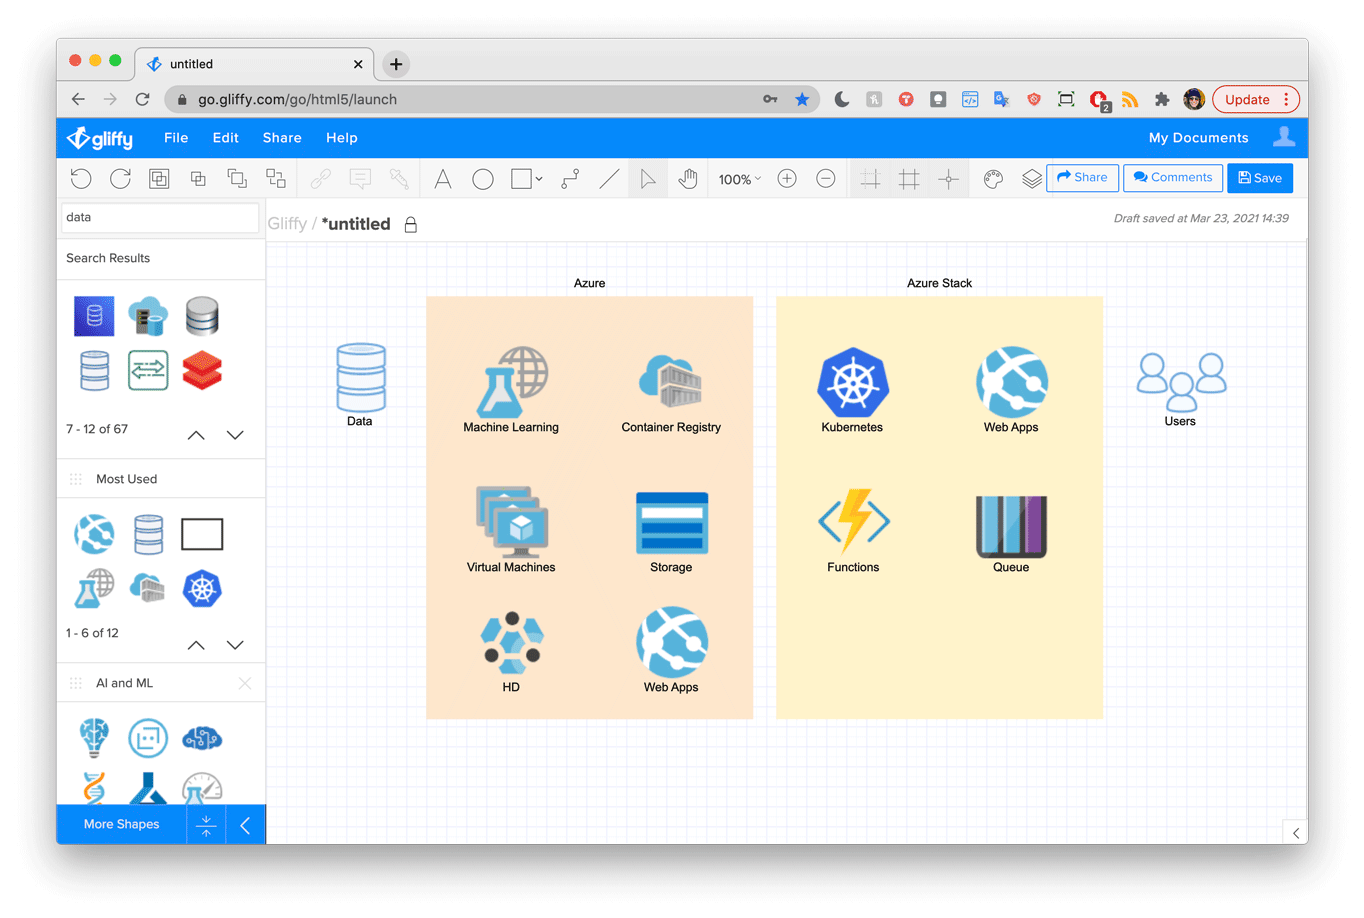The image size is (1364, 918).
Task: Click the add comment popup note icon
Action: click(x=360, y=179)
